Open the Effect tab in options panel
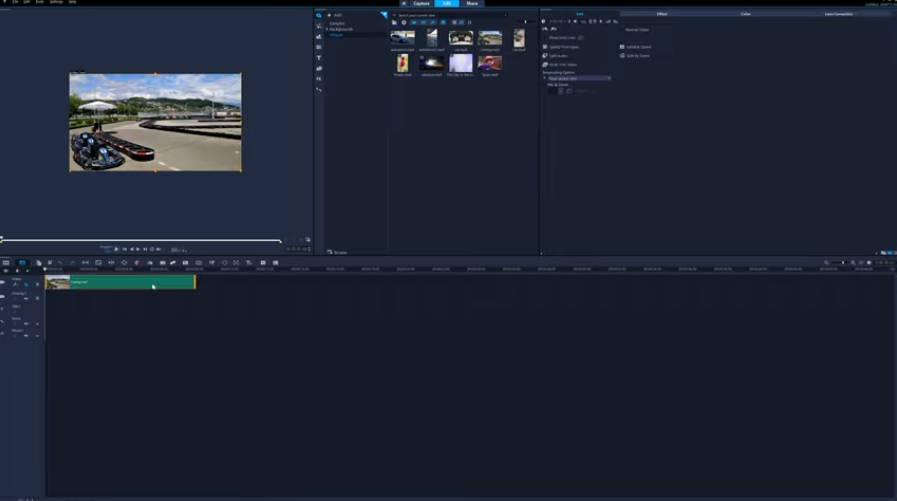897x501 pixels. (x=662, y=14)
